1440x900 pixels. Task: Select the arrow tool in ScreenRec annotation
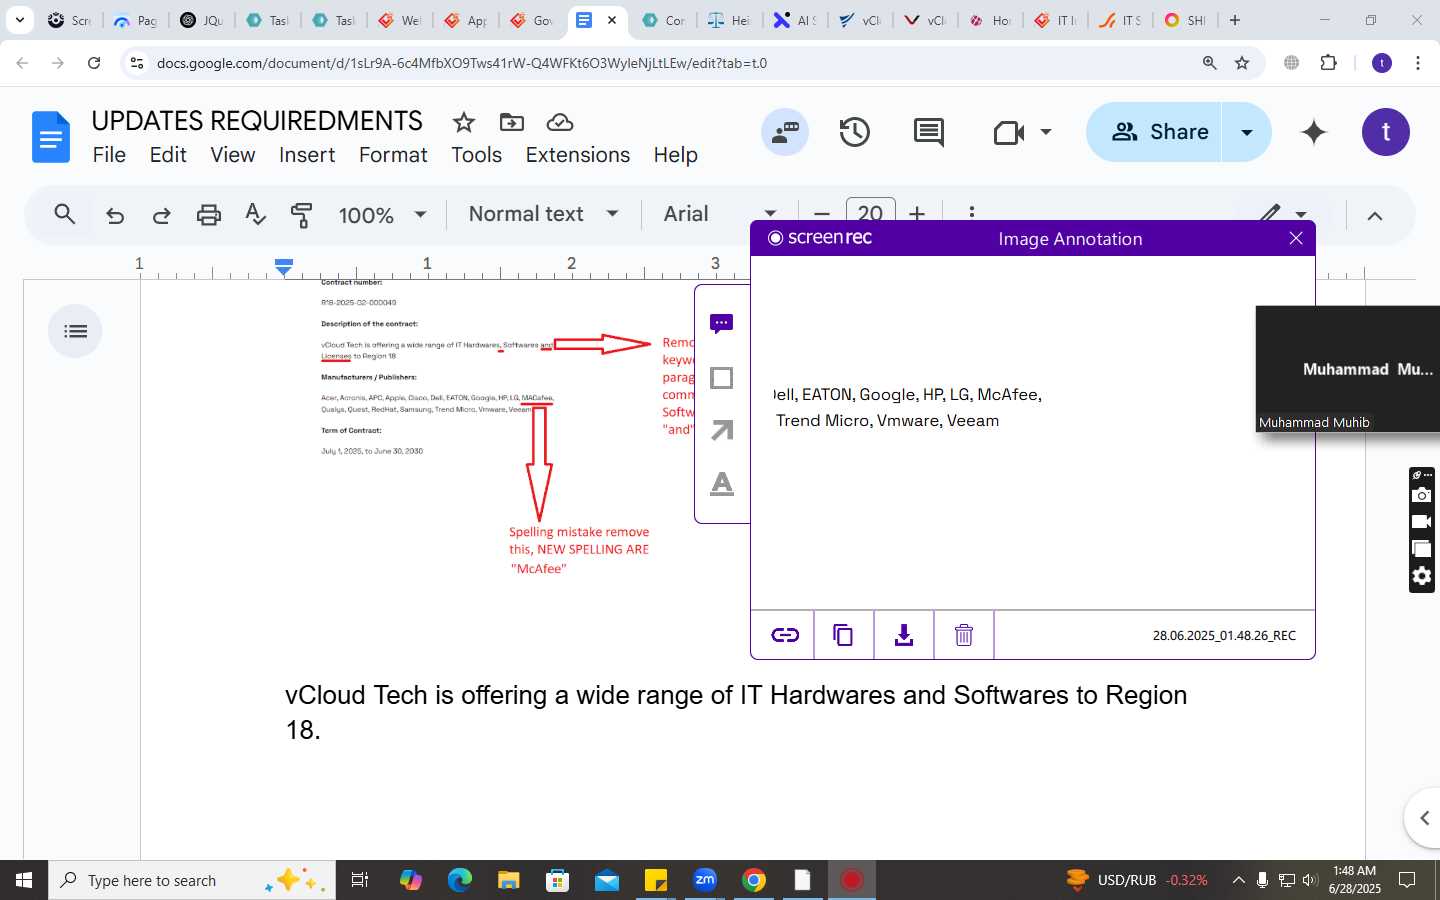point(722,430)
